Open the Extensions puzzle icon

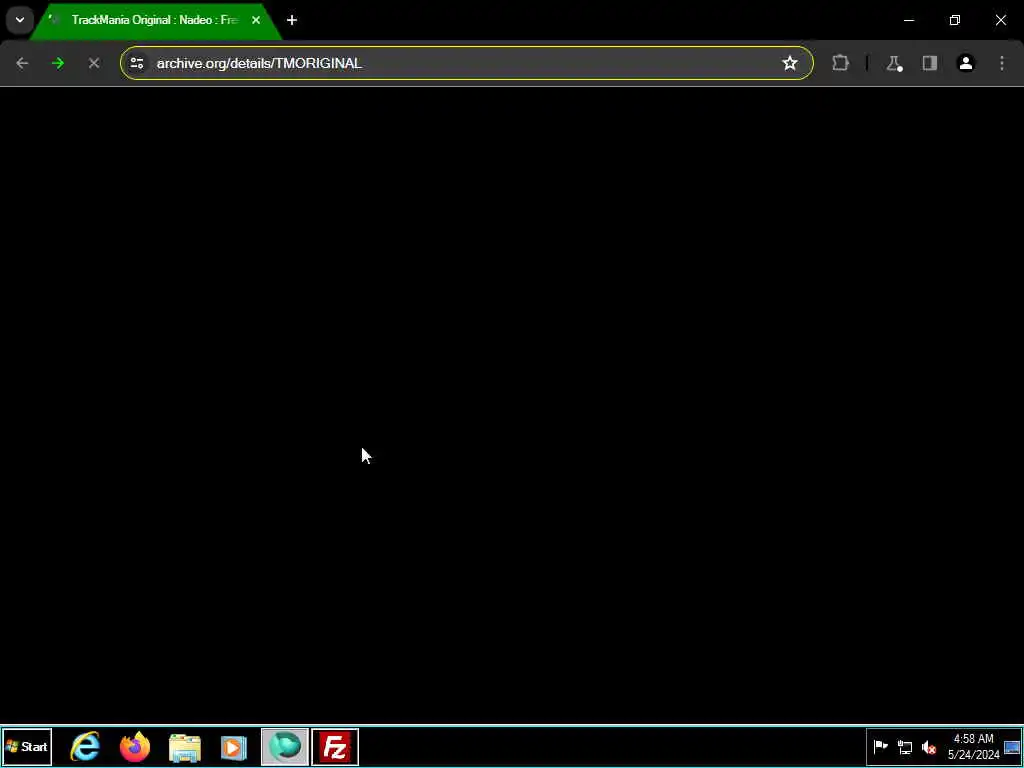(840, 63)
